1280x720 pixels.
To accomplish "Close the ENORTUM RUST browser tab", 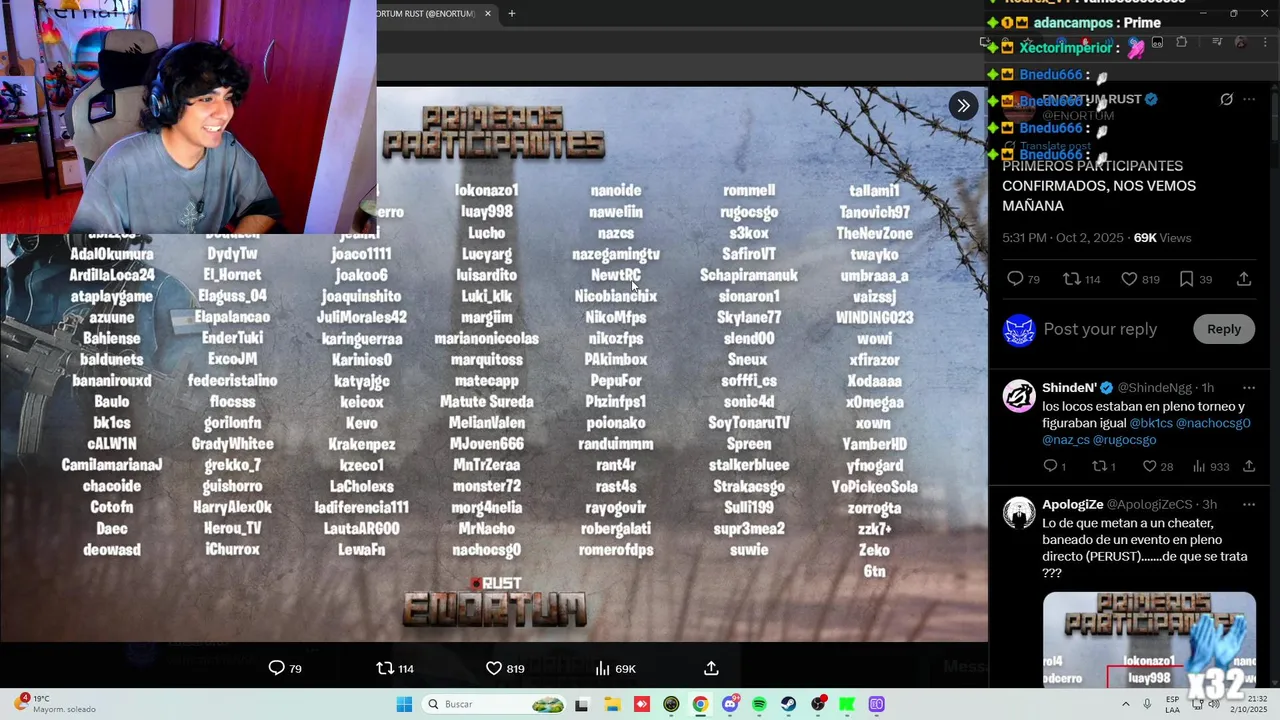I will click(488, 13).
